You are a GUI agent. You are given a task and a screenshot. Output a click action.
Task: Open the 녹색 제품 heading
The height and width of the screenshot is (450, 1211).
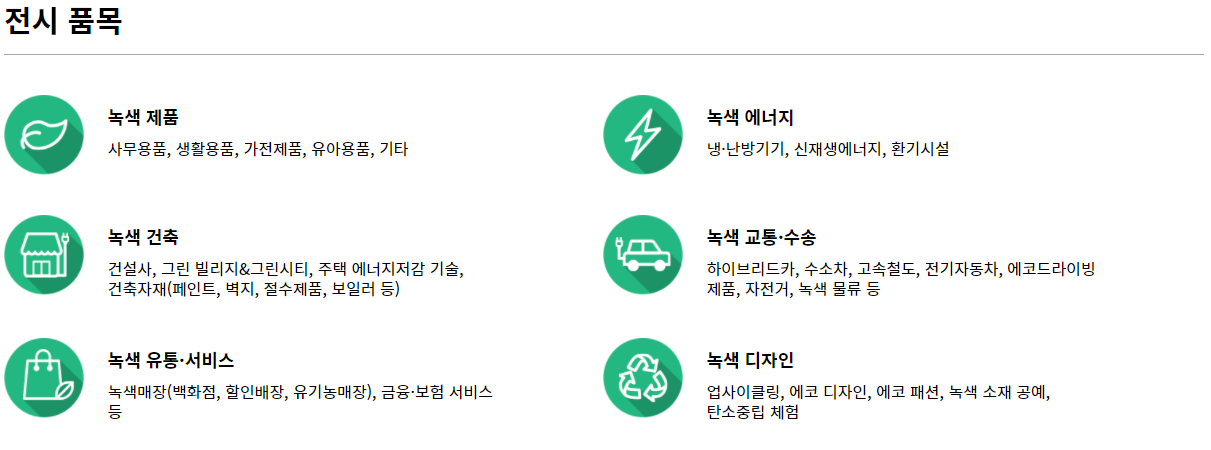[143, 118]
